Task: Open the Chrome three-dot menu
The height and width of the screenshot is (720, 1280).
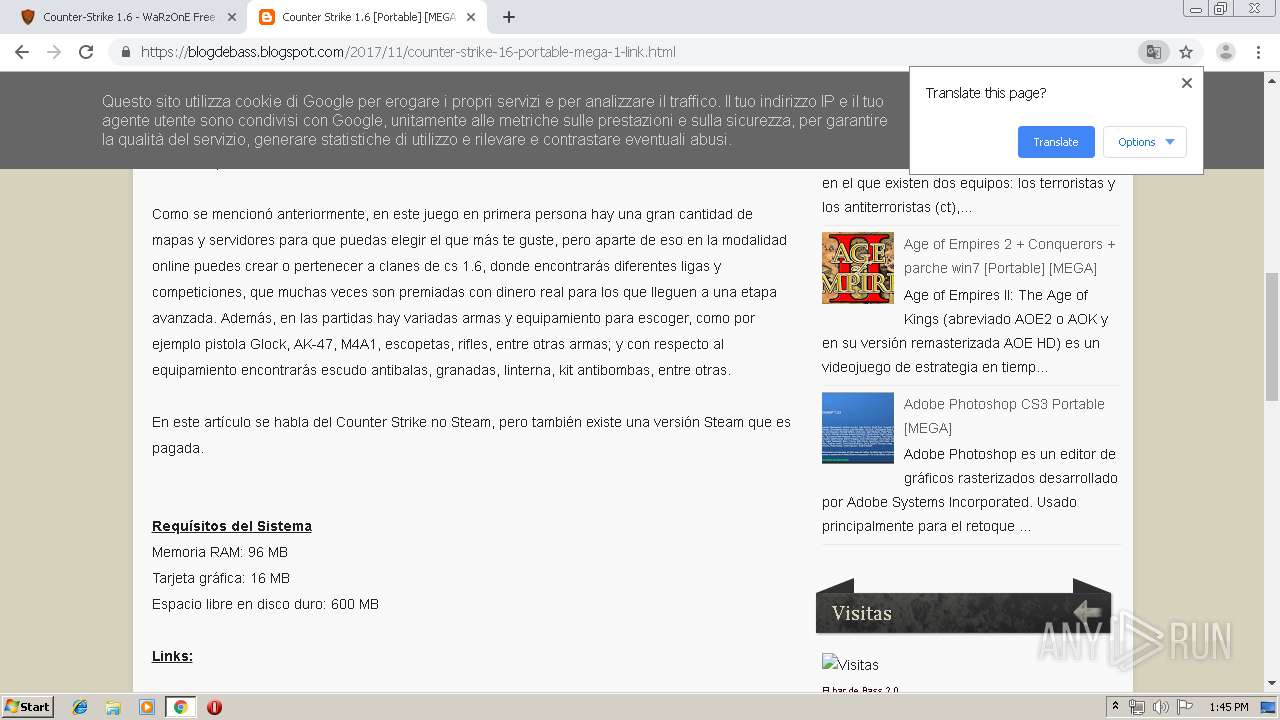Action: click(x=1258, y=52)
